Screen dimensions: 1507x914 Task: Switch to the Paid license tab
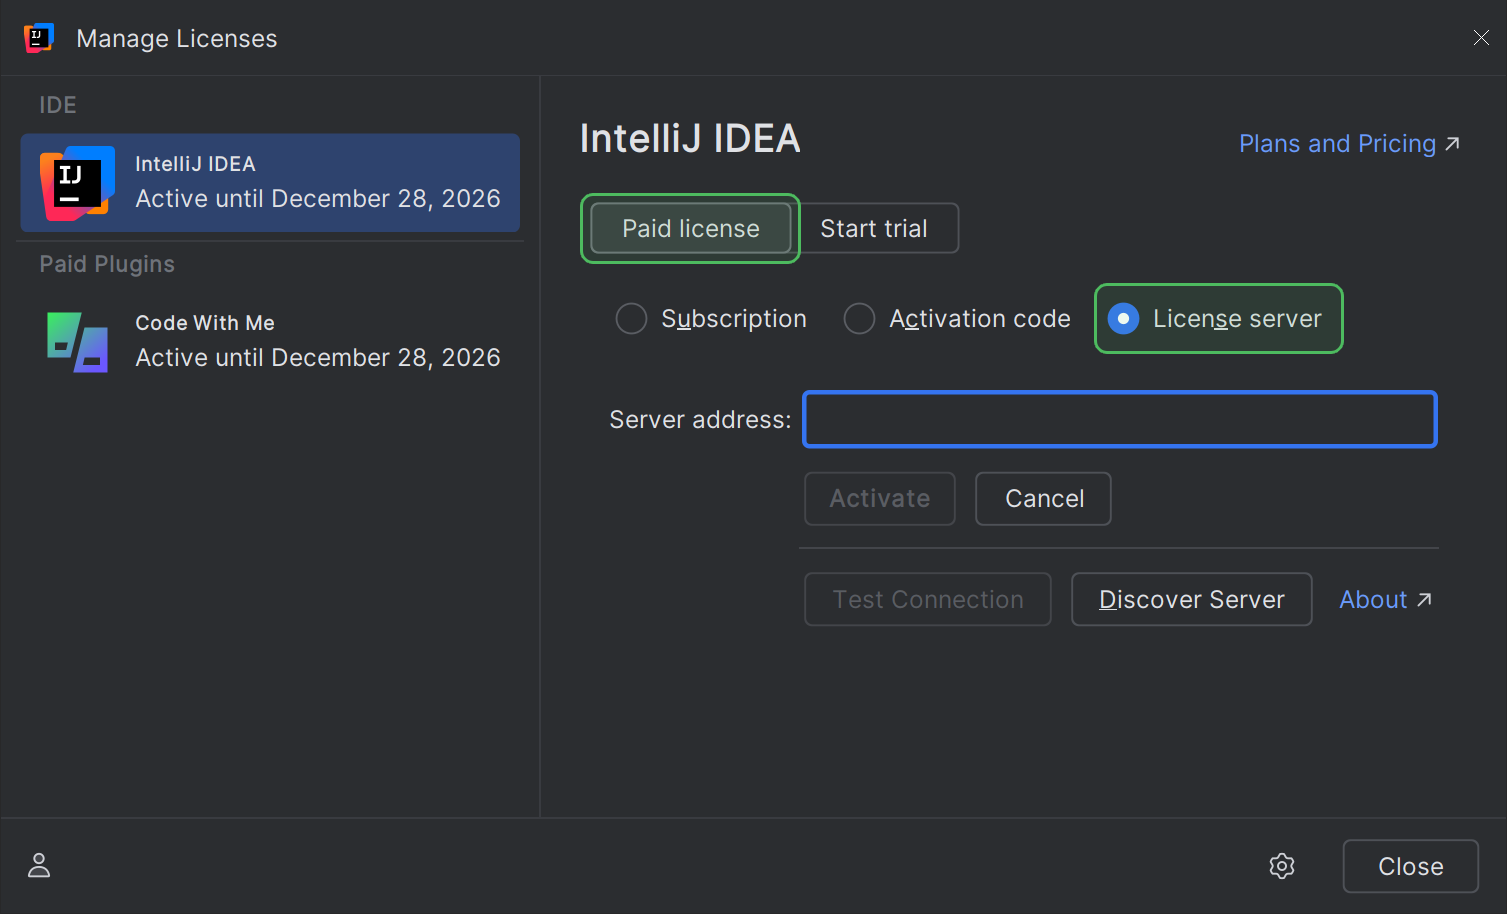click(x=690, y=228)
